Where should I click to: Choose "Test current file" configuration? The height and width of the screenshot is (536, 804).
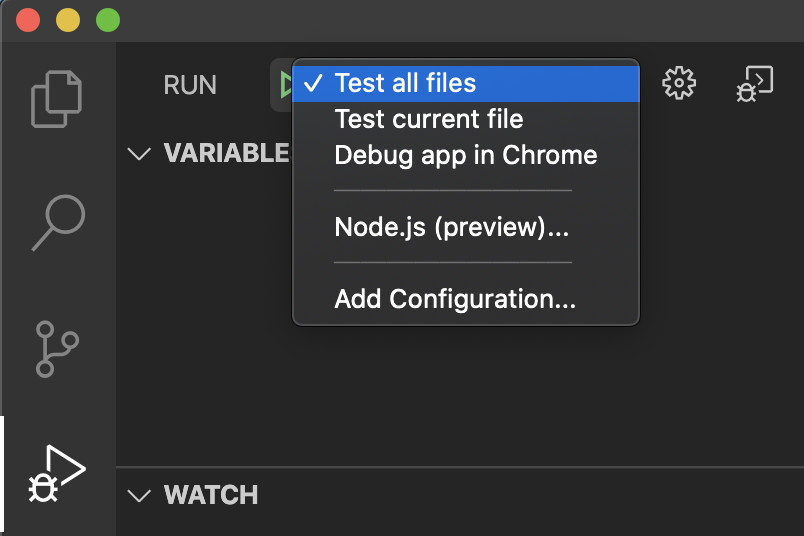click(428, 120)
